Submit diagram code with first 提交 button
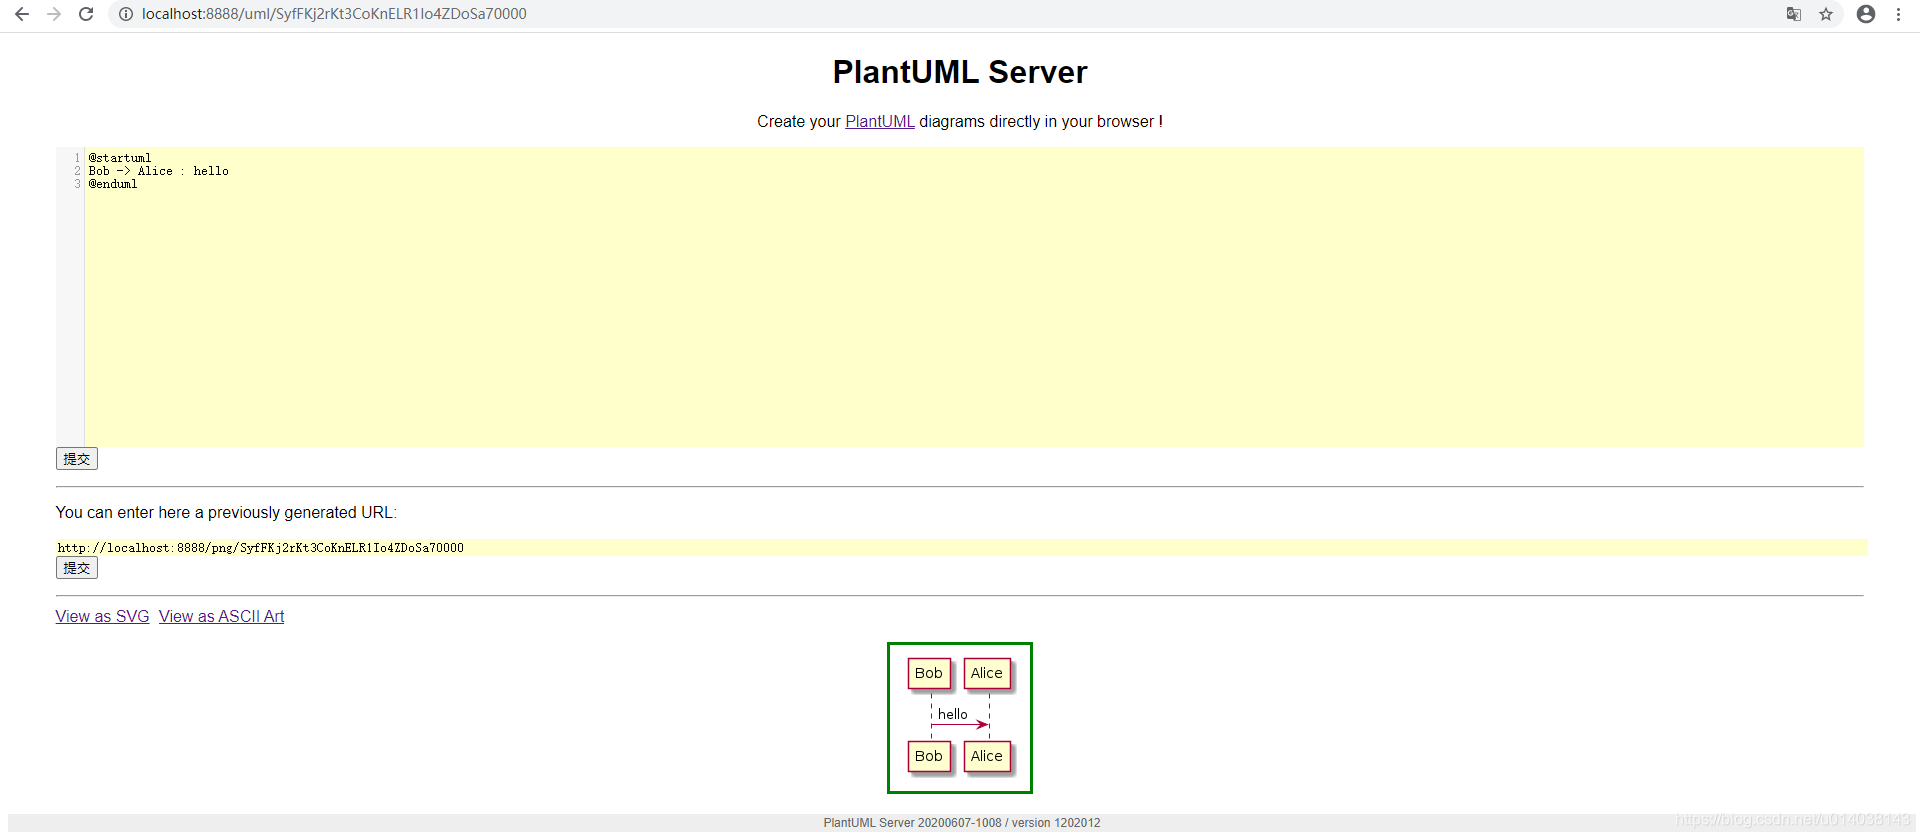 (x=77, y=459)
